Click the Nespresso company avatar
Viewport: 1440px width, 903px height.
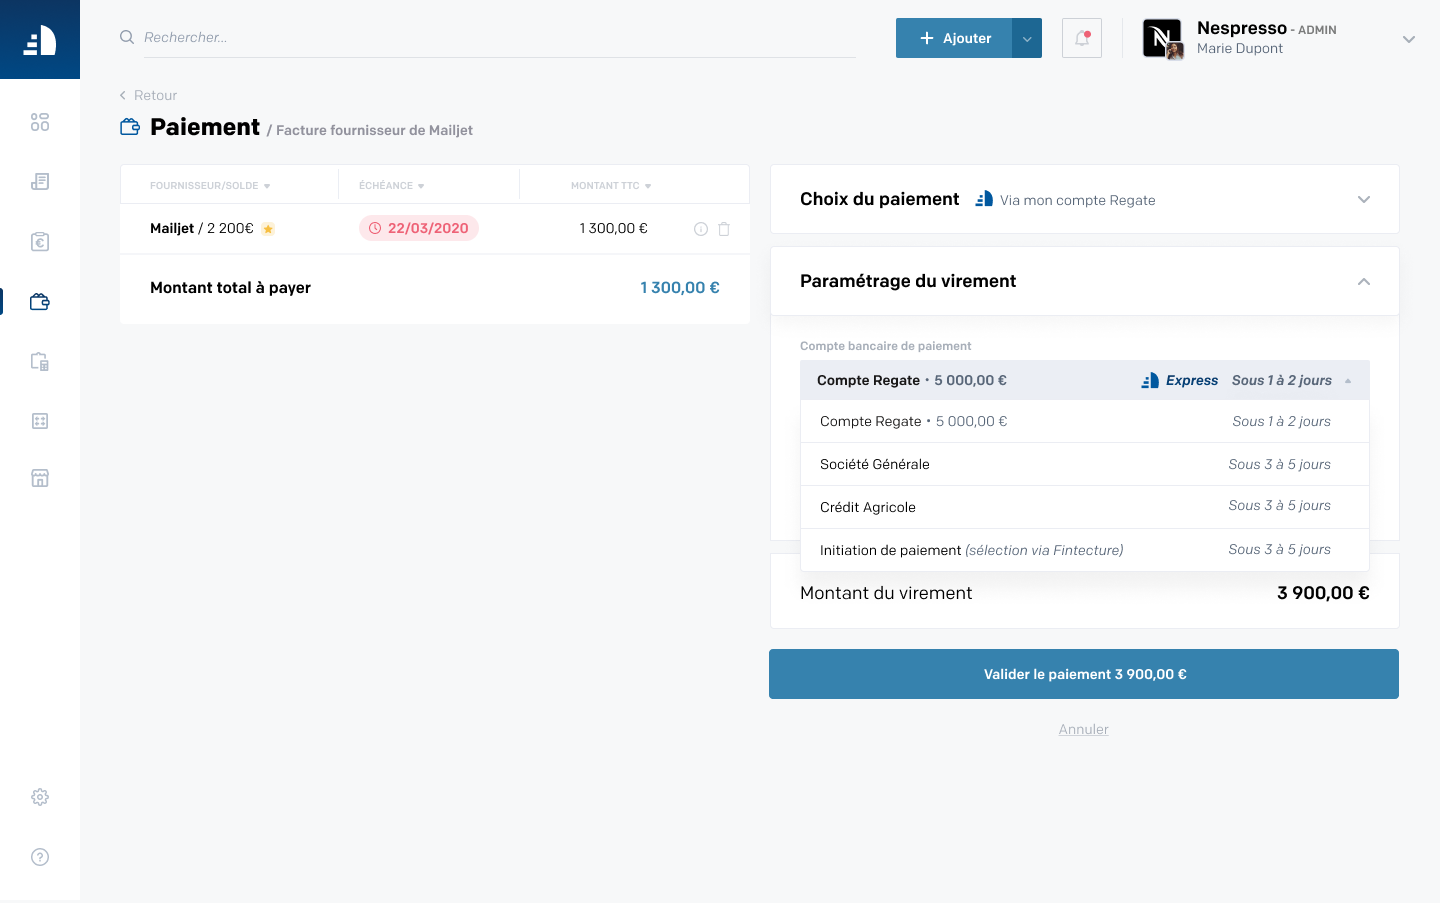coord(1162,38)
